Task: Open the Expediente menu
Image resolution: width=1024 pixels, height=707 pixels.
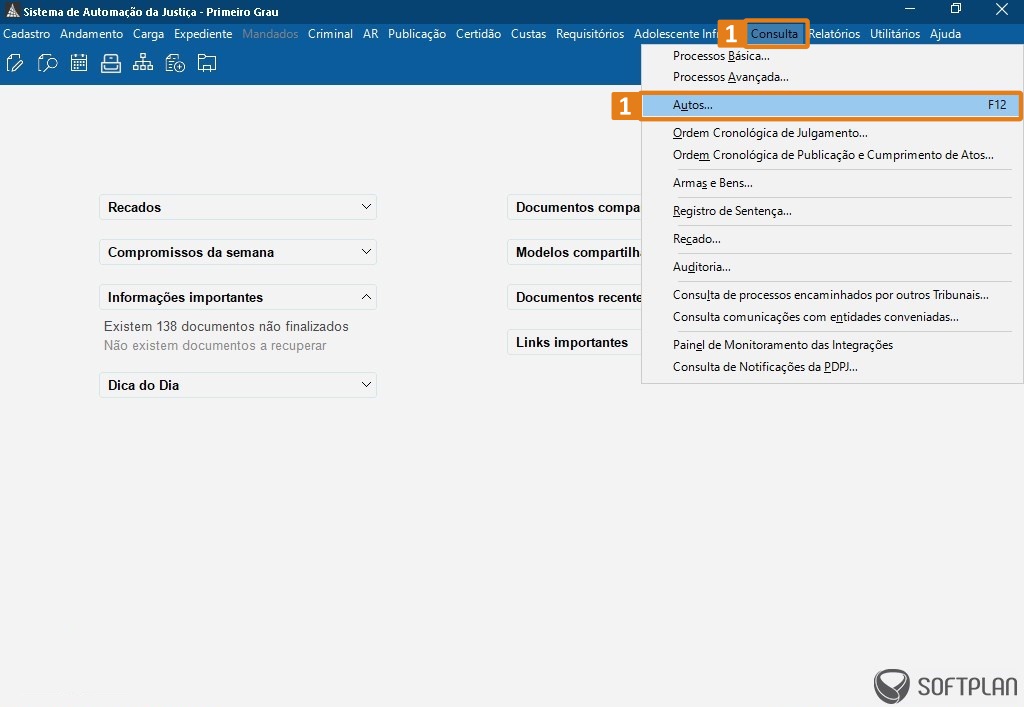Action: [x=203, y=34]
